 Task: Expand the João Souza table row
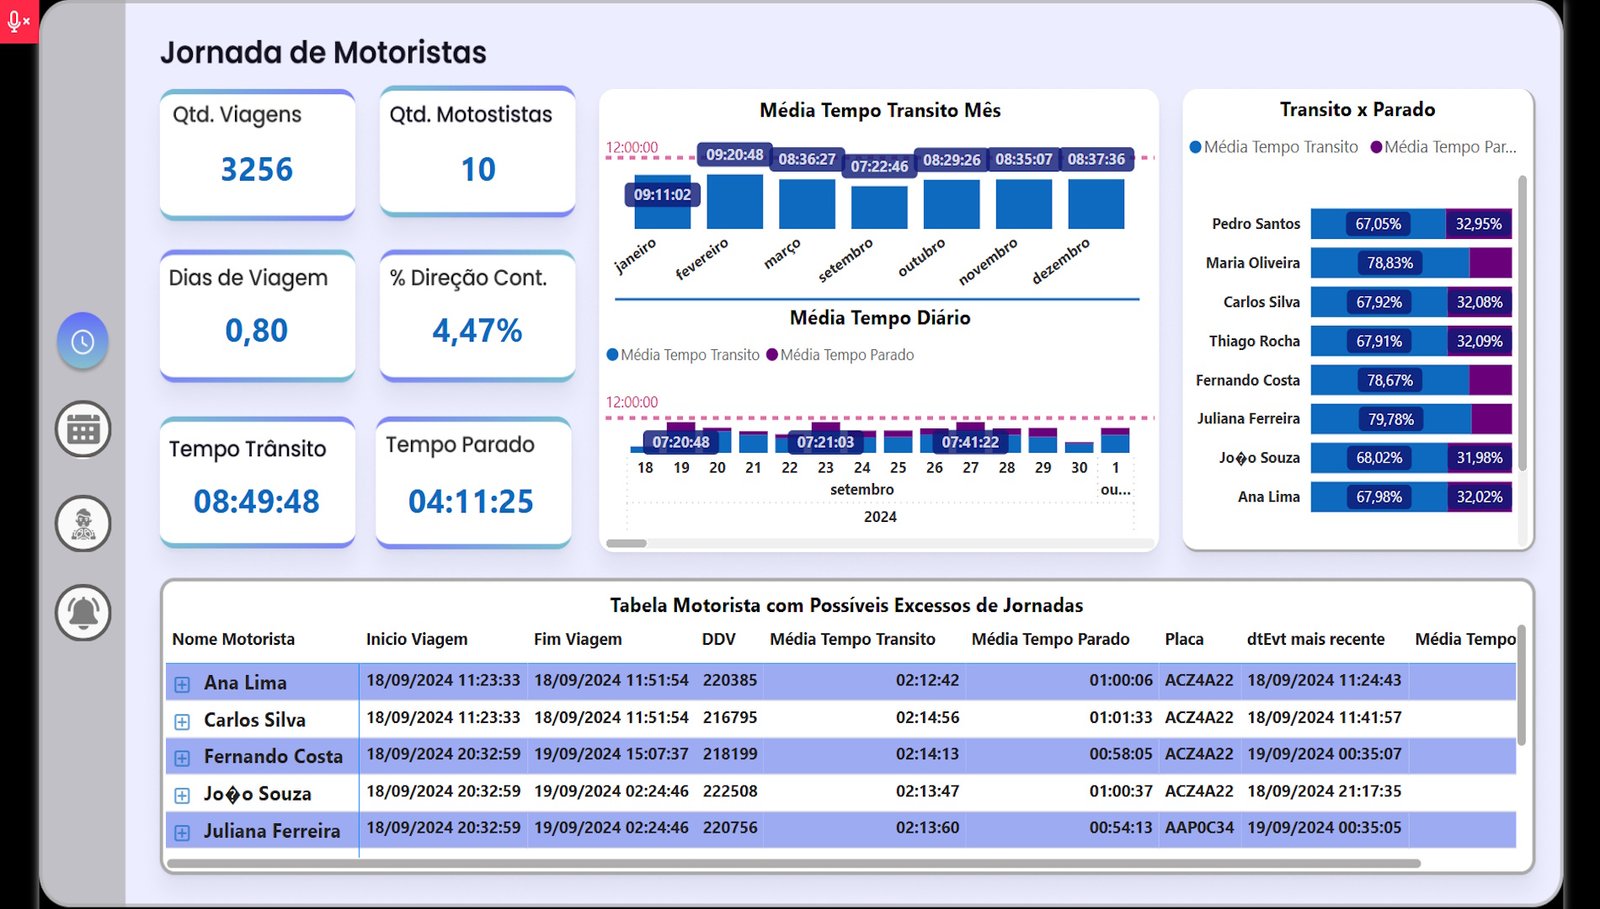pos(181,792)
